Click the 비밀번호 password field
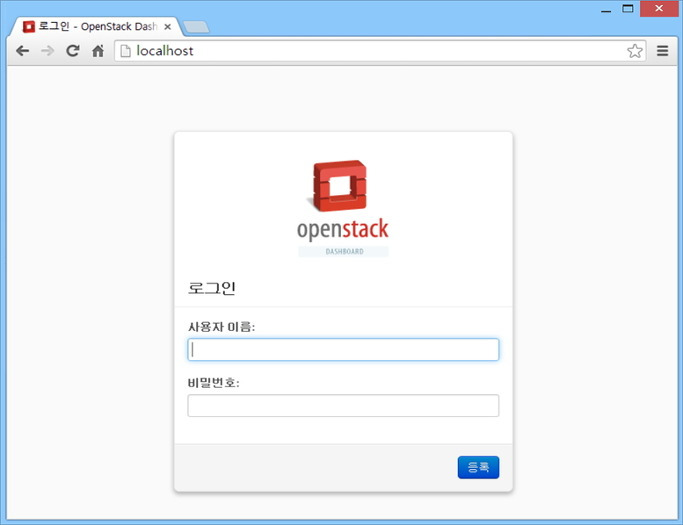Screen dimensions: 683x525 (343, 406)
